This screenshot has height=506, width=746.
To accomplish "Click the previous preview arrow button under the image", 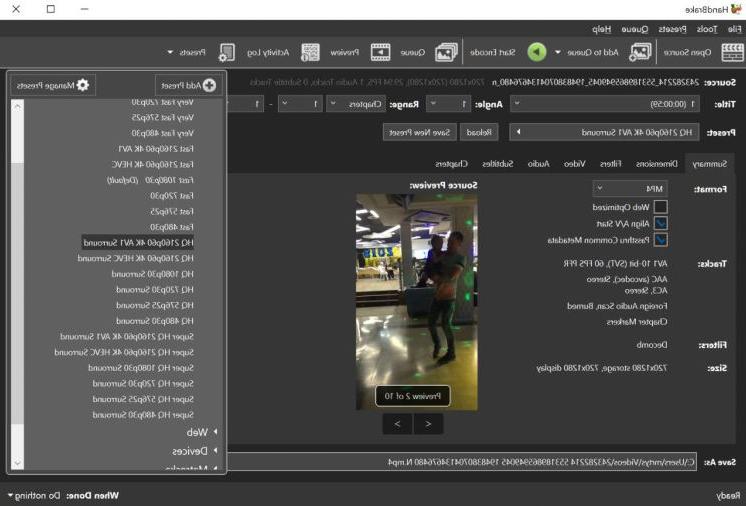I will [x=428, y=424].
